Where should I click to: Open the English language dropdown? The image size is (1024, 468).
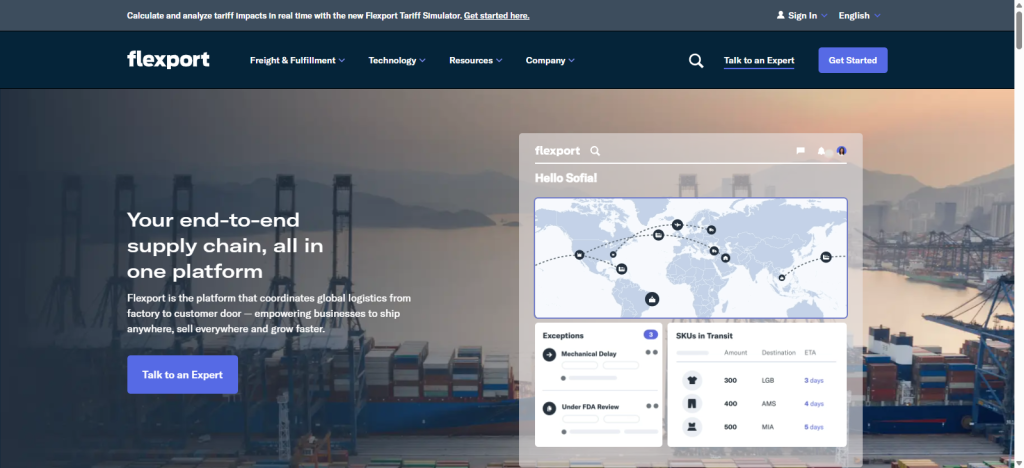pyautogui.click(x=859, y=16)
